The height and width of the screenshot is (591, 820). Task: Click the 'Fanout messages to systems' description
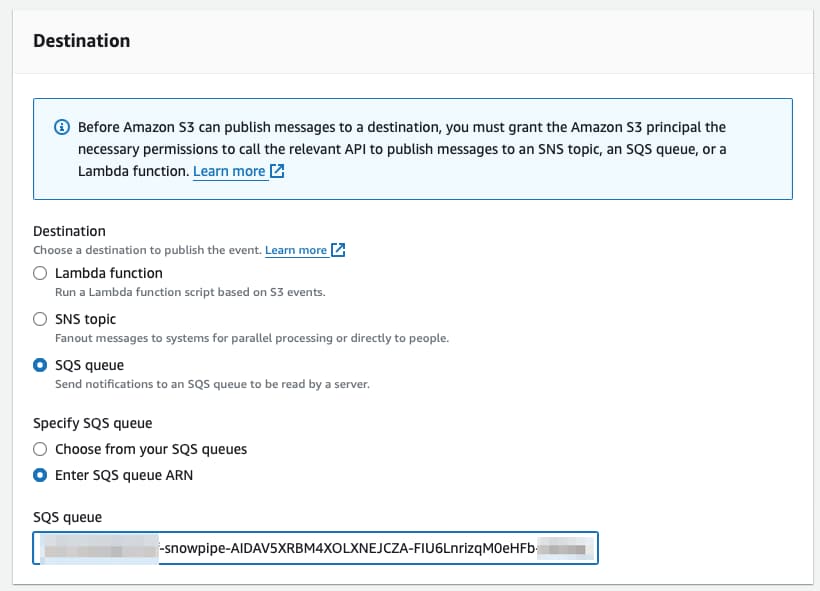pos(251,338)
